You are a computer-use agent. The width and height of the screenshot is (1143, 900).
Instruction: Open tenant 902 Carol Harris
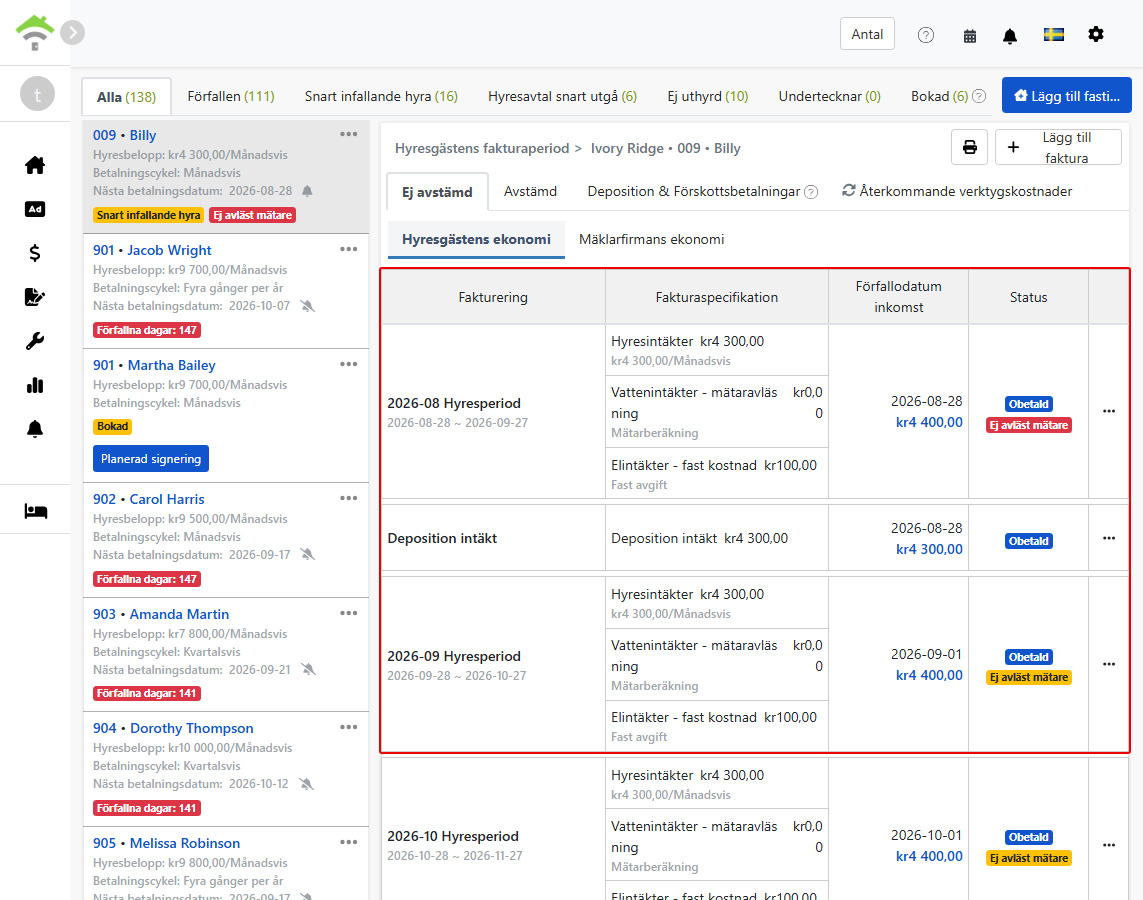(149, 499)
